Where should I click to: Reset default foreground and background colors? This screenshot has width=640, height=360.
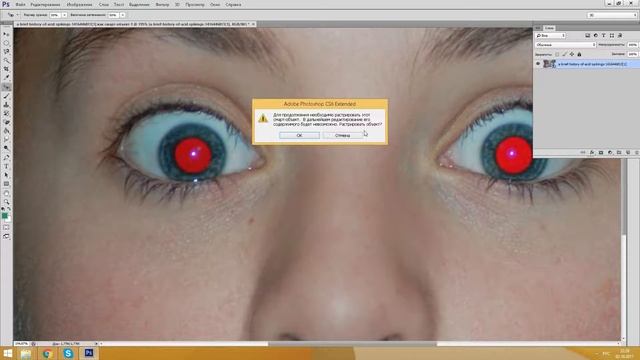[3, 209]
